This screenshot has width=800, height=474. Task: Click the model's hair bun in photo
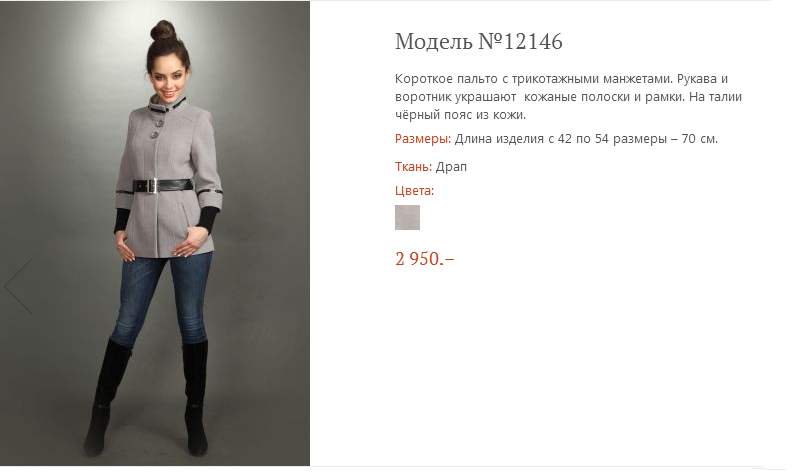pyautogui.click(x=164, y=31)
